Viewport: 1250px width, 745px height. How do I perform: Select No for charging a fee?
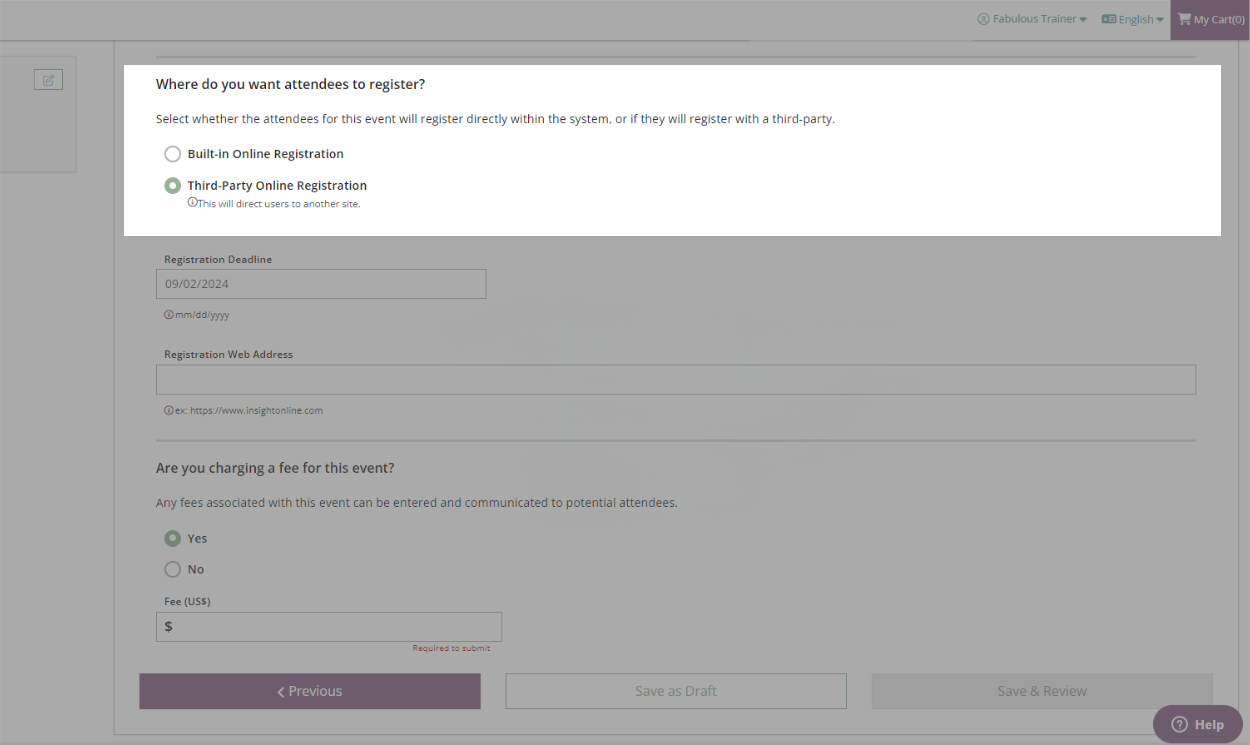tap(171, 569)
